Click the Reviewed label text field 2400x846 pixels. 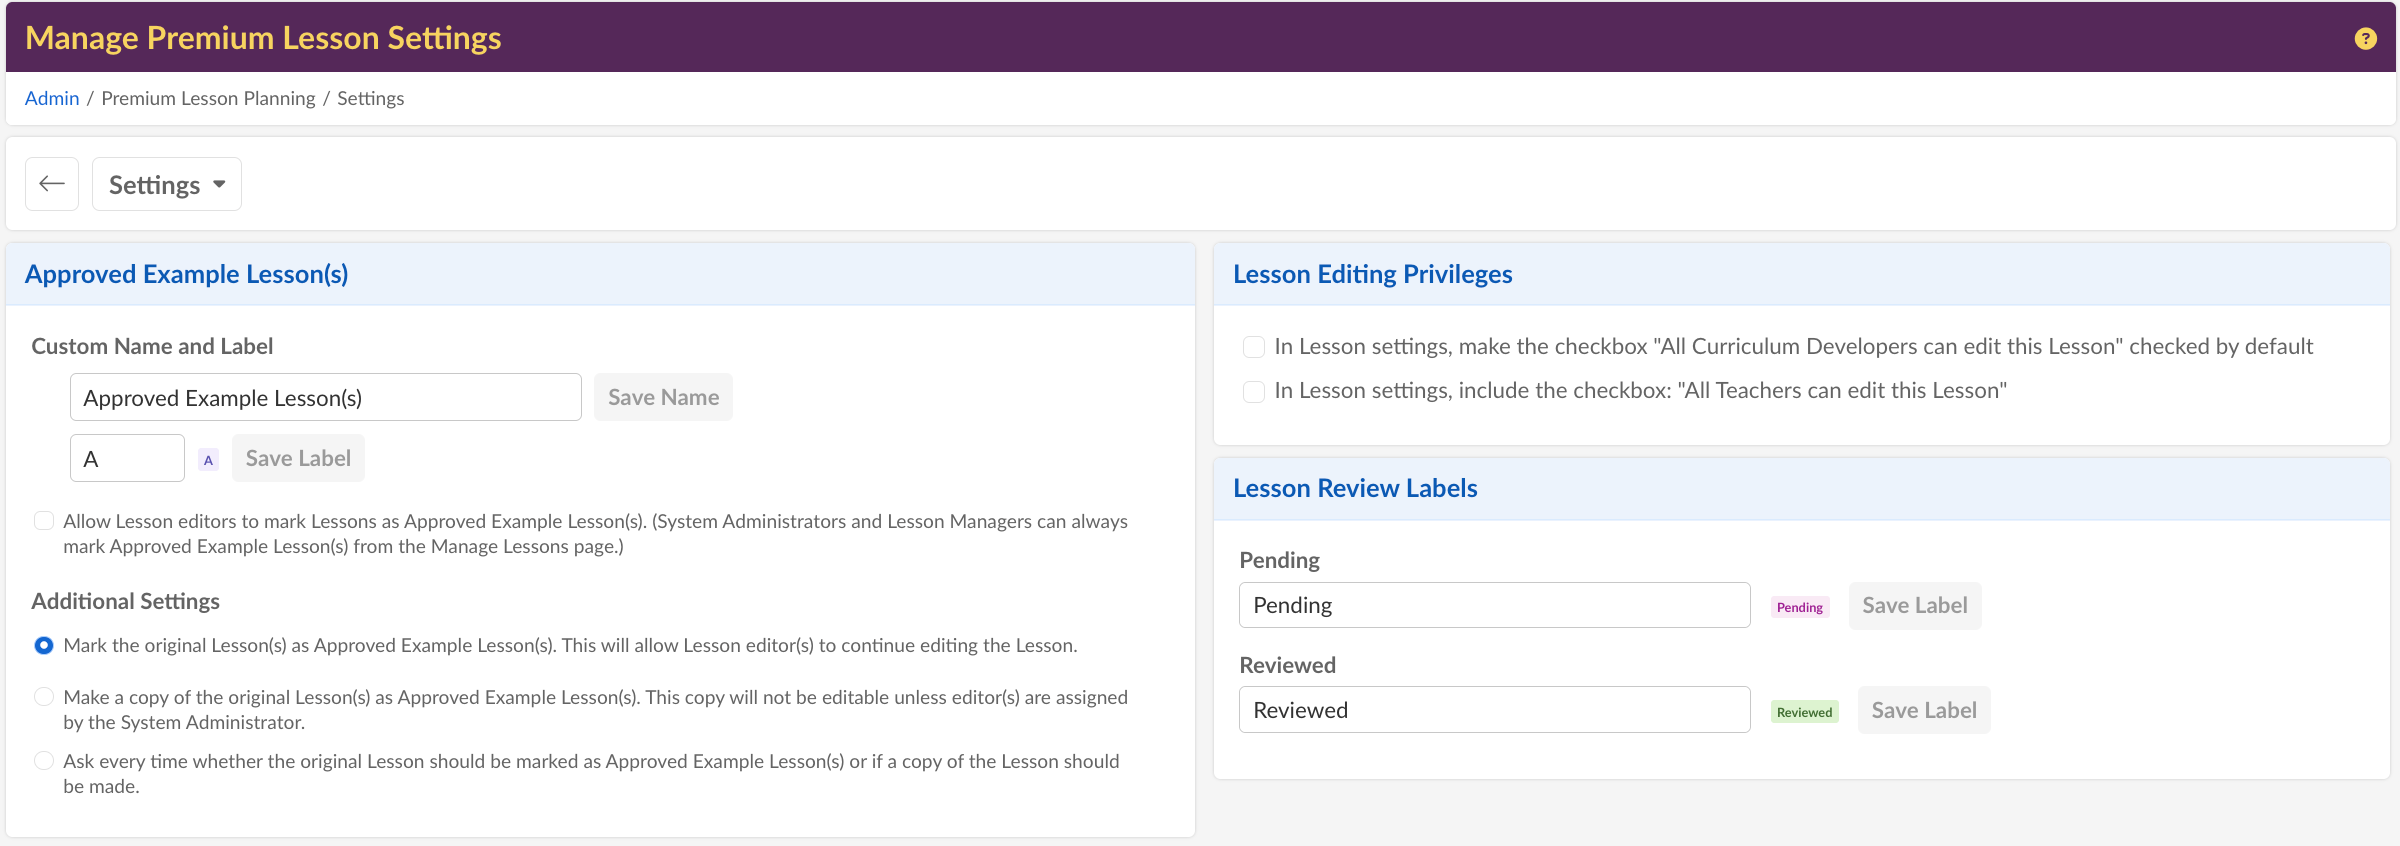1494,710
